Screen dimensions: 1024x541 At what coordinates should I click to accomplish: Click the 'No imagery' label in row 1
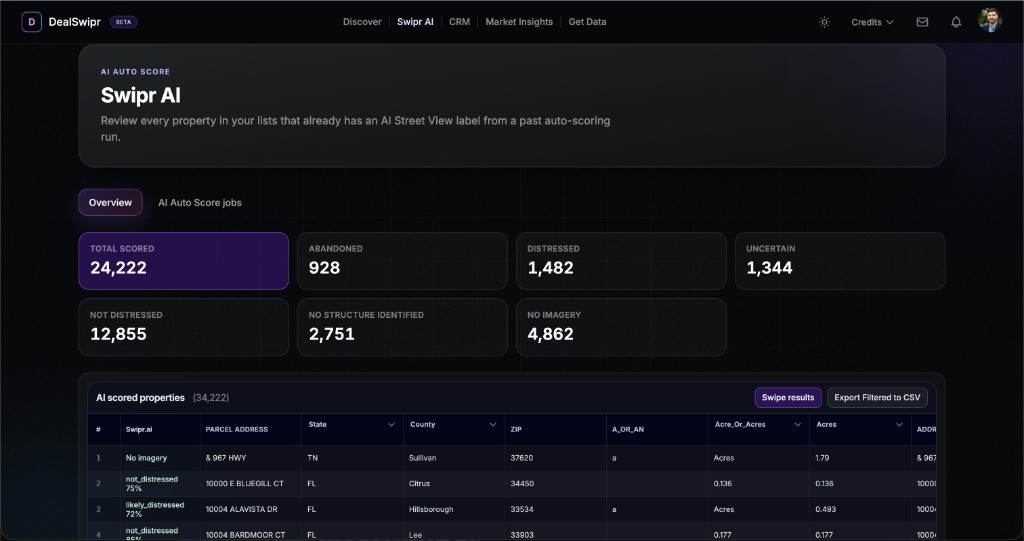click(x=146, y=458)
